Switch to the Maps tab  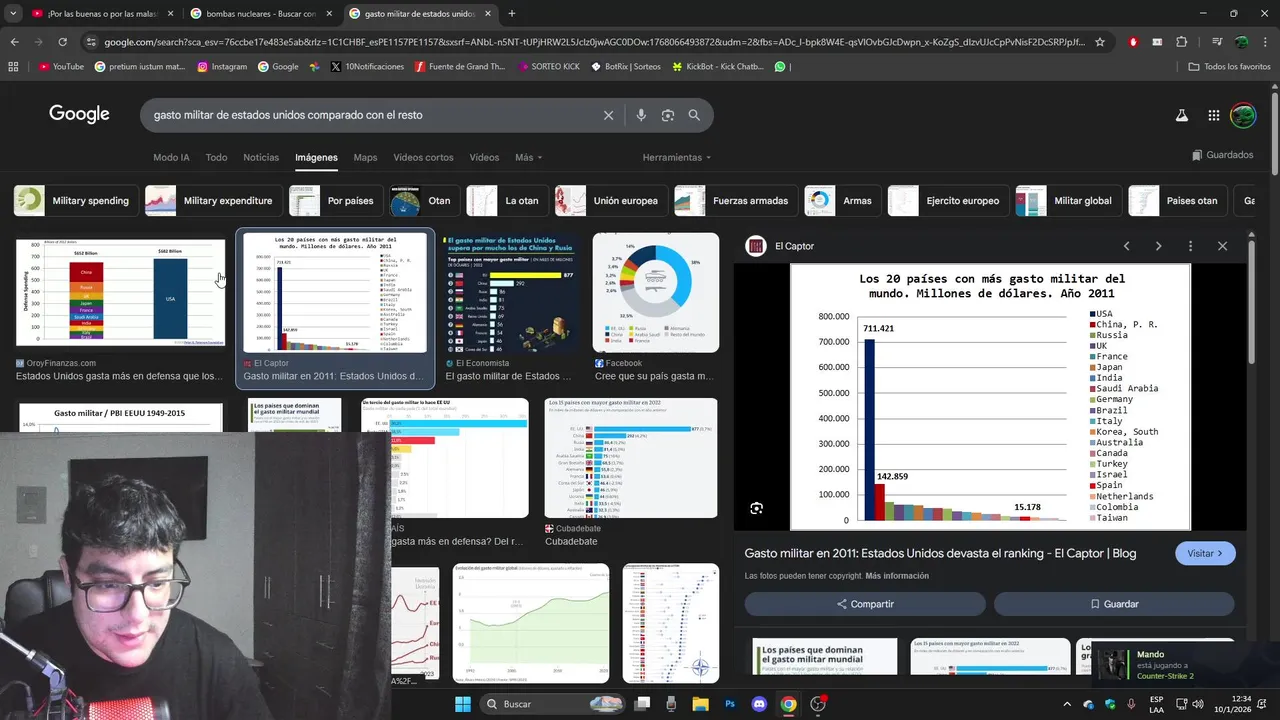(x=365, y=158)
